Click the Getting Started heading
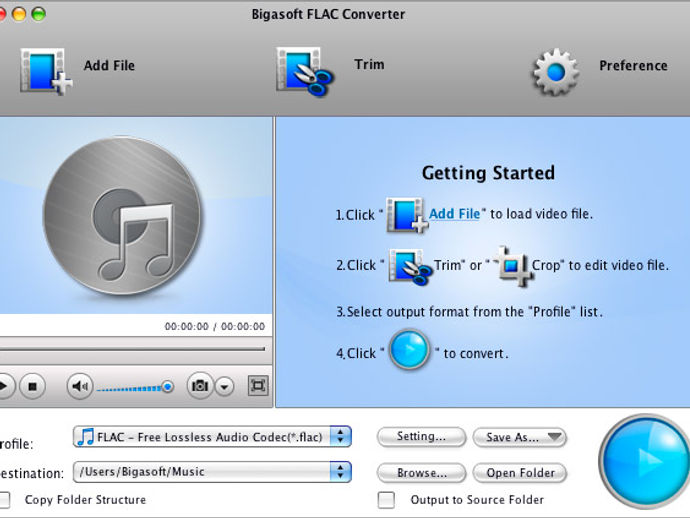This screenshot has width=690, height=518. pos(488,173)
